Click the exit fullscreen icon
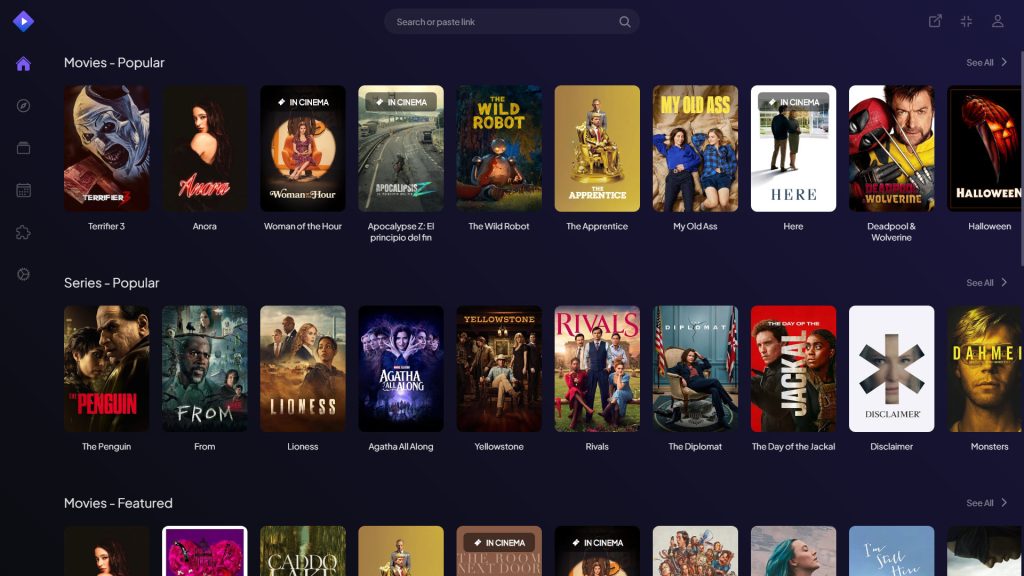 [x=967, y=21]
